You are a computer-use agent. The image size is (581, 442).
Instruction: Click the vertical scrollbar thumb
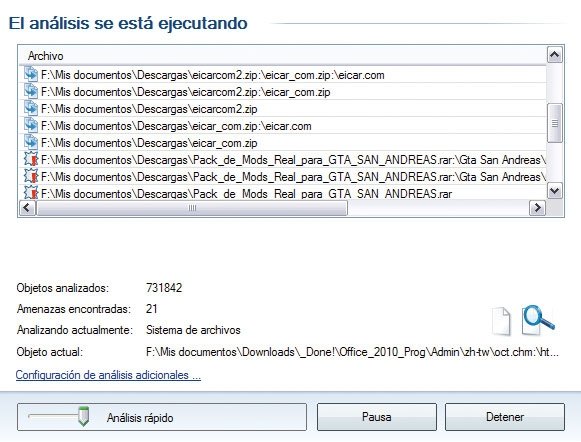click(554, 123)
